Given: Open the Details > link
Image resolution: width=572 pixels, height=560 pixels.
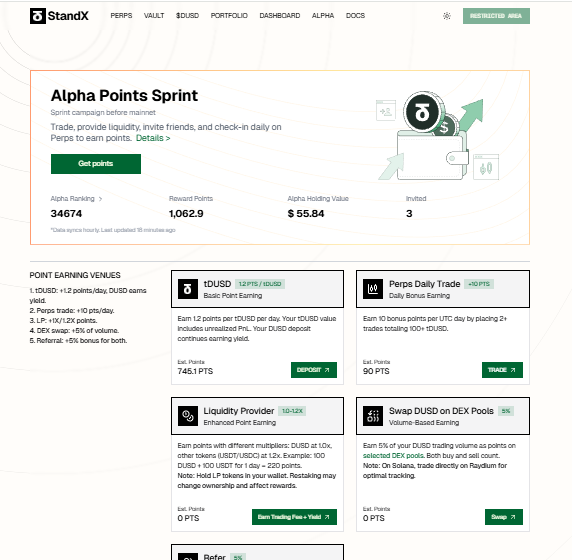Looking at the screenshot, I should [153, 138].
